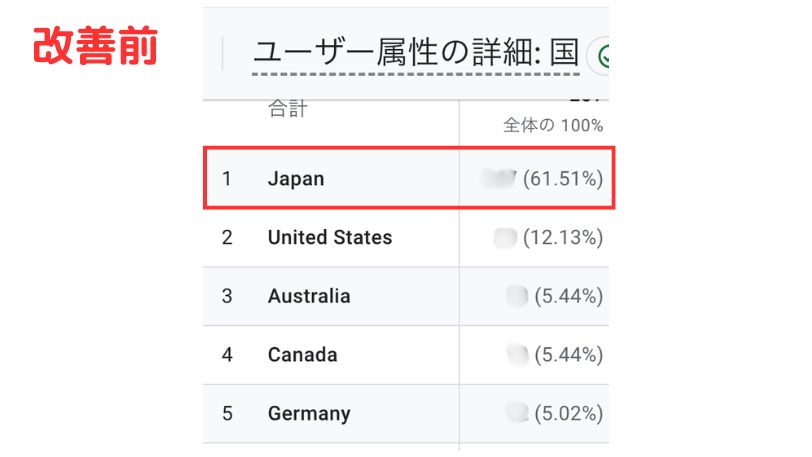
Task: Select the Japan country row
Action: point(409,178)
